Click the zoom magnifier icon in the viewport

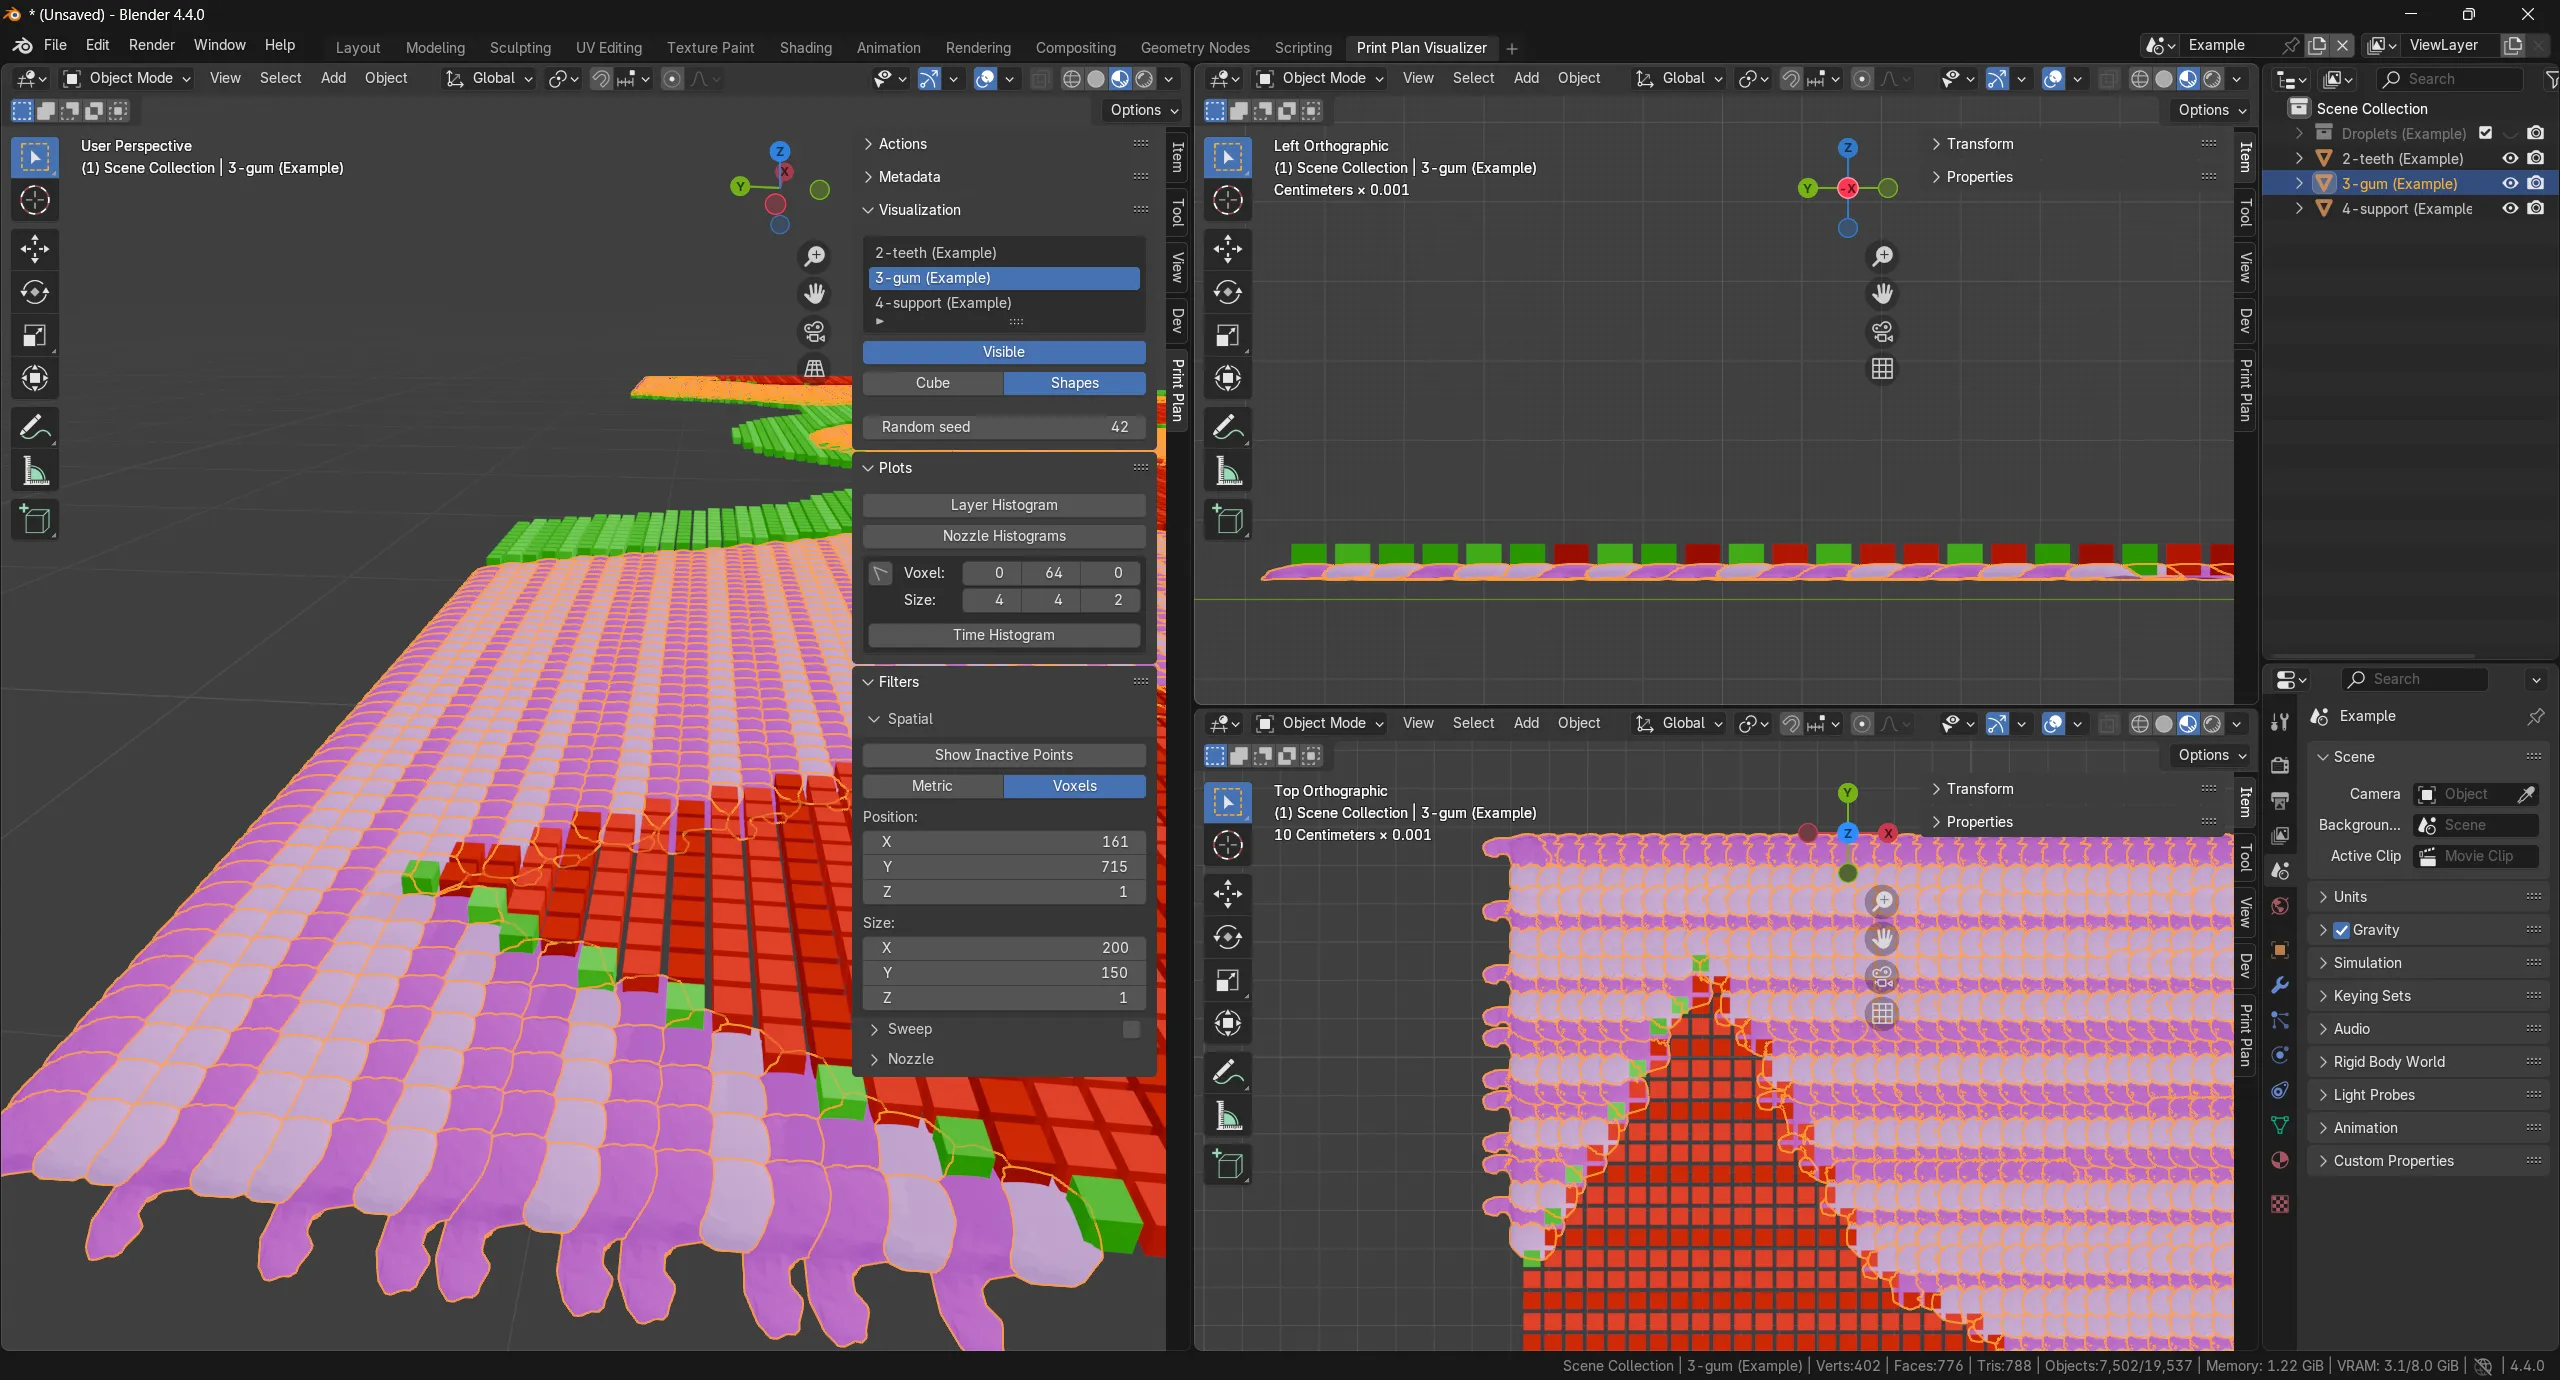(x=814, y=256)
